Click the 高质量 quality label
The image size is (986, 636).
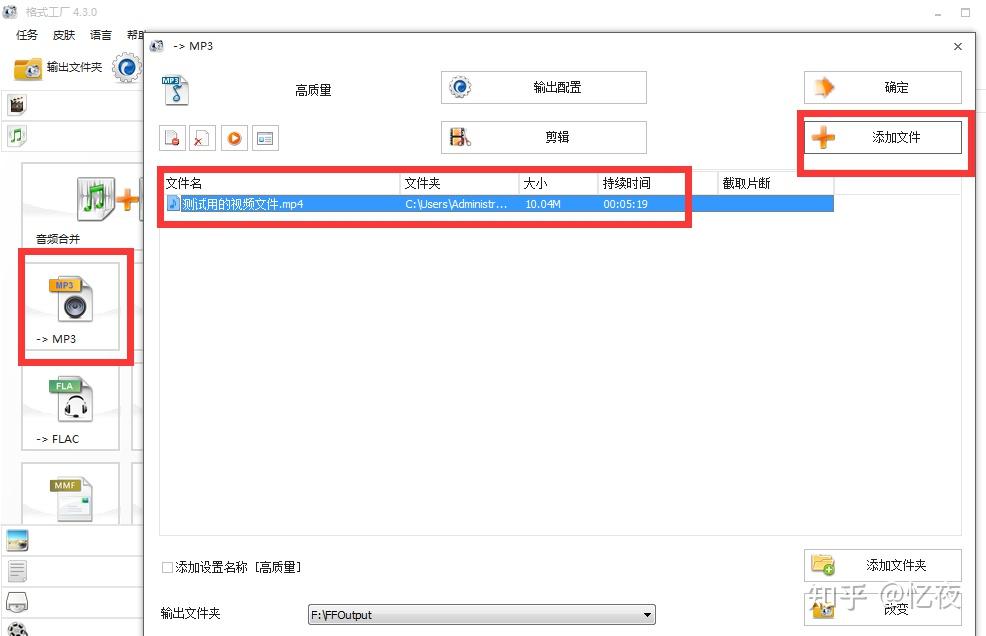pyautogui.click(x=313, y=91)
